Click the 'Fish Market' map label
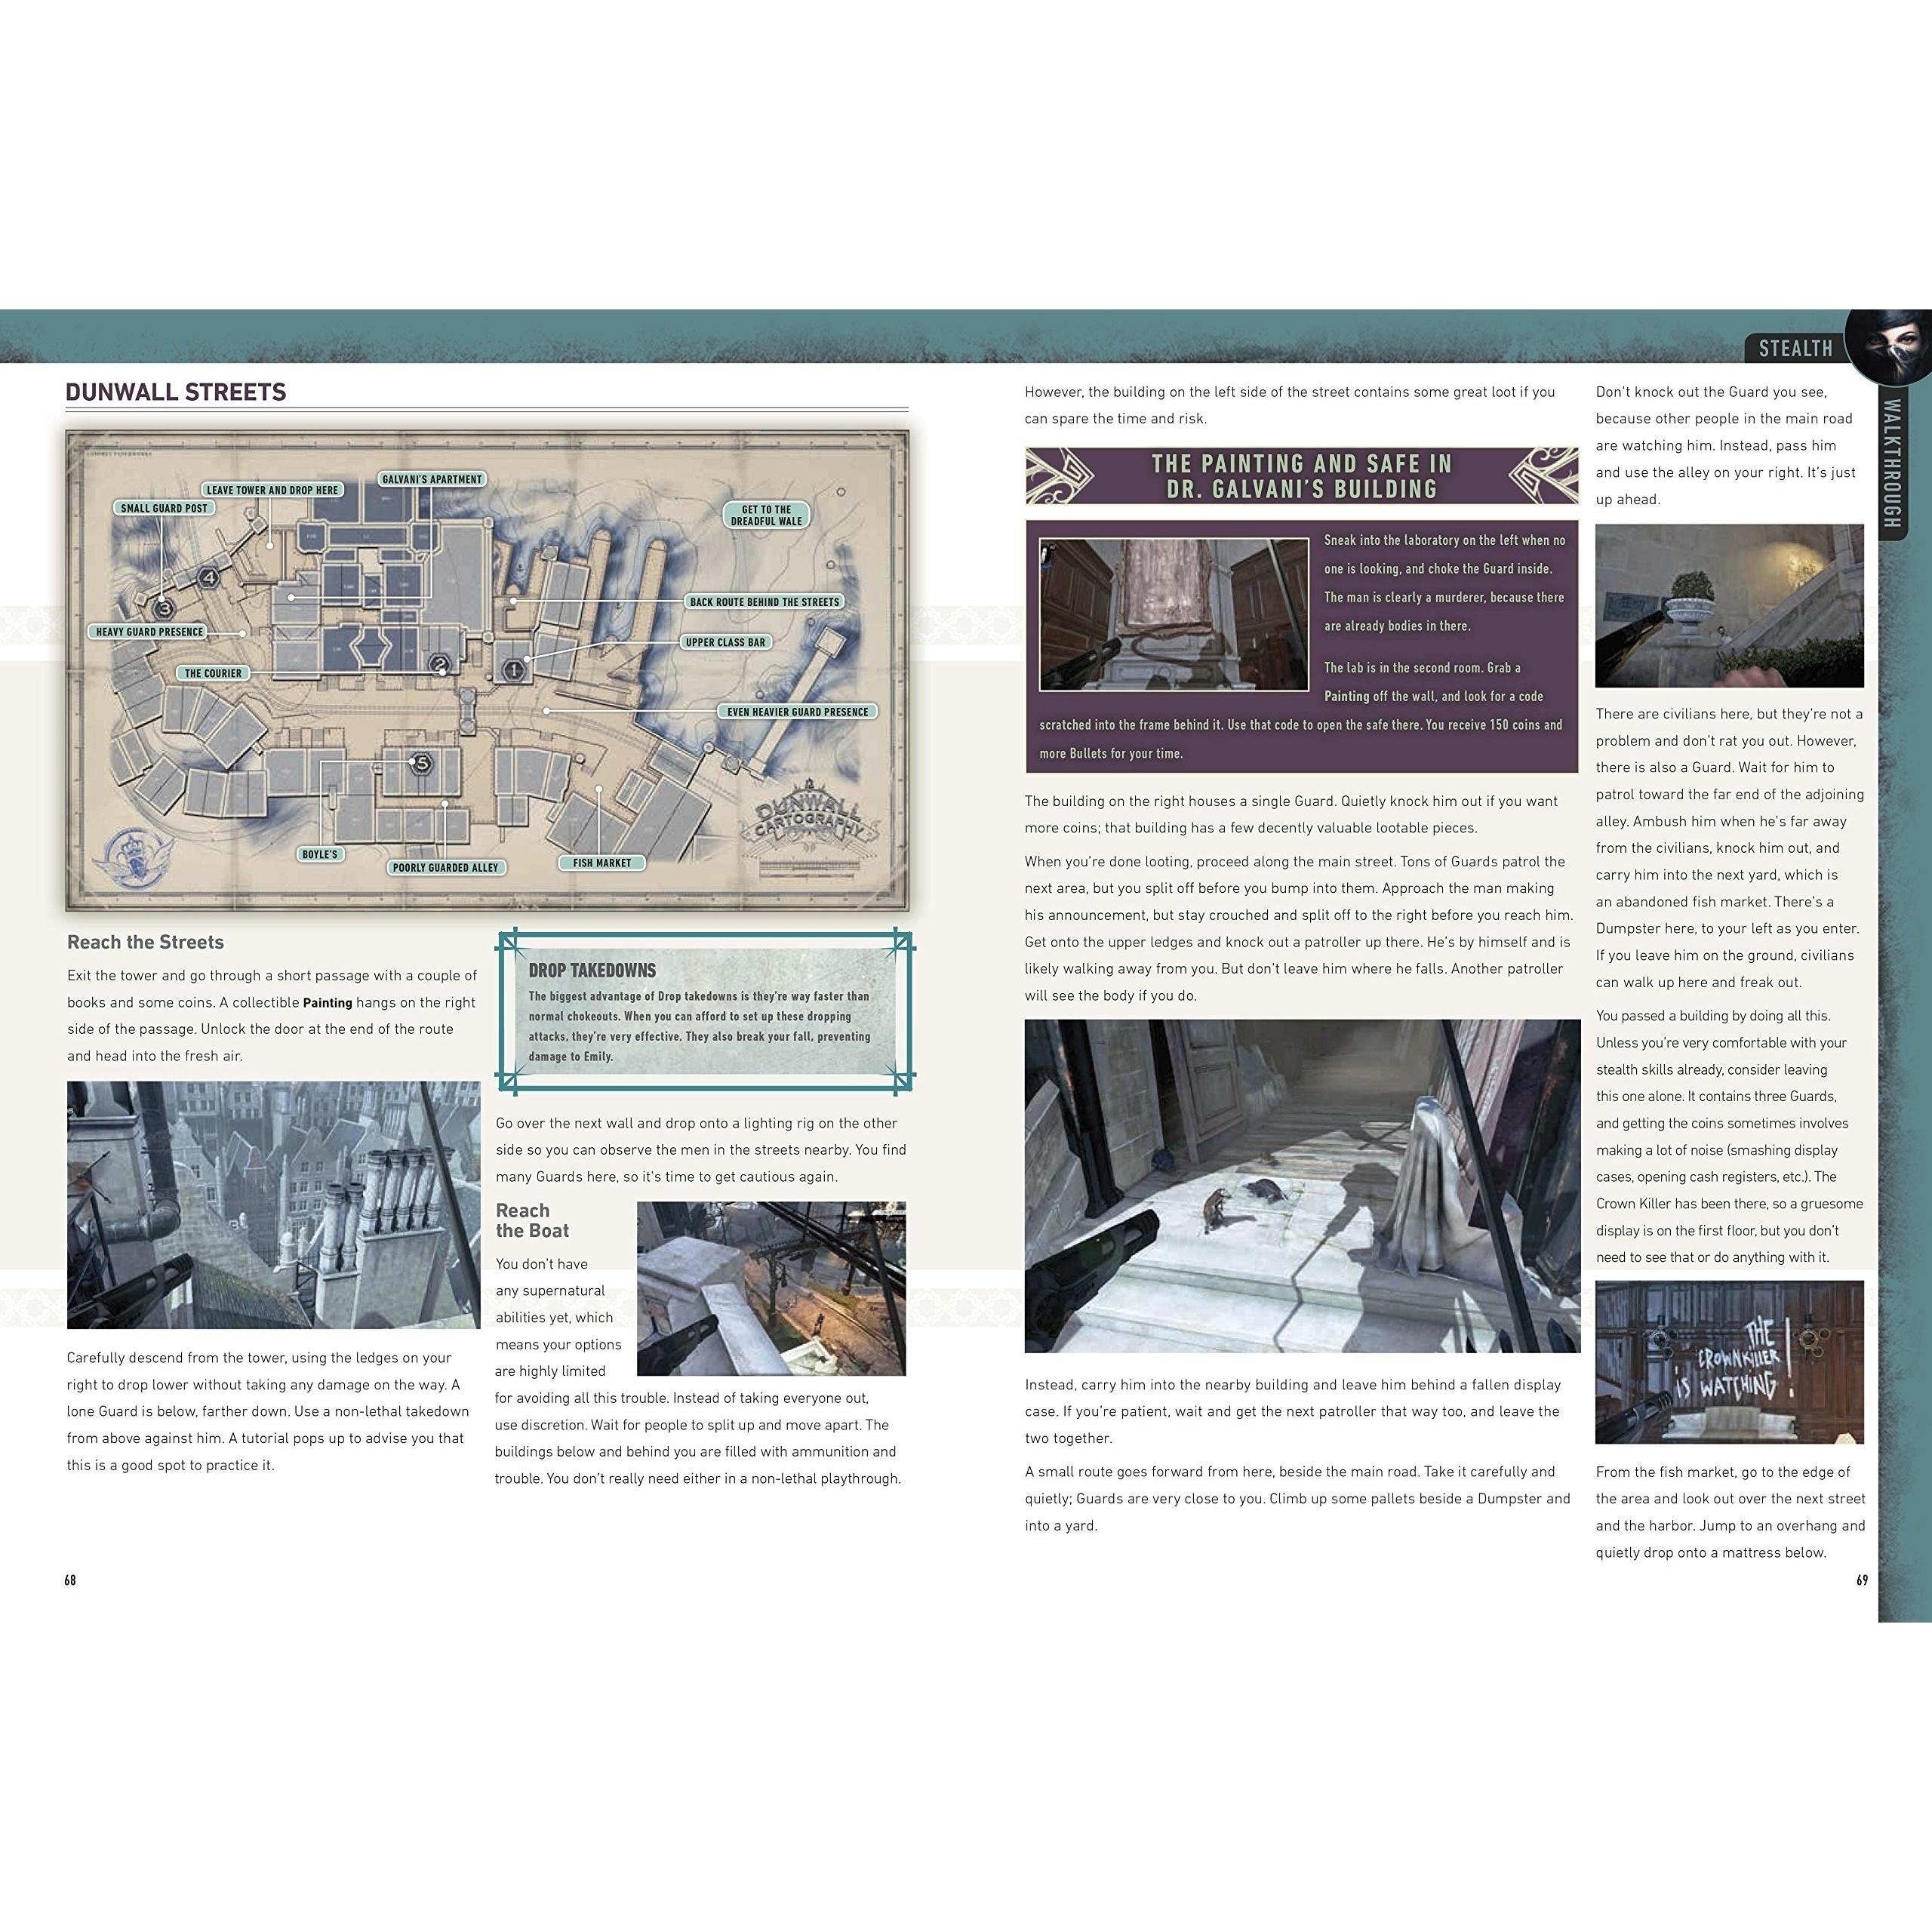1932x1932 pixels. pyautogui.click(x=602, y=862)
